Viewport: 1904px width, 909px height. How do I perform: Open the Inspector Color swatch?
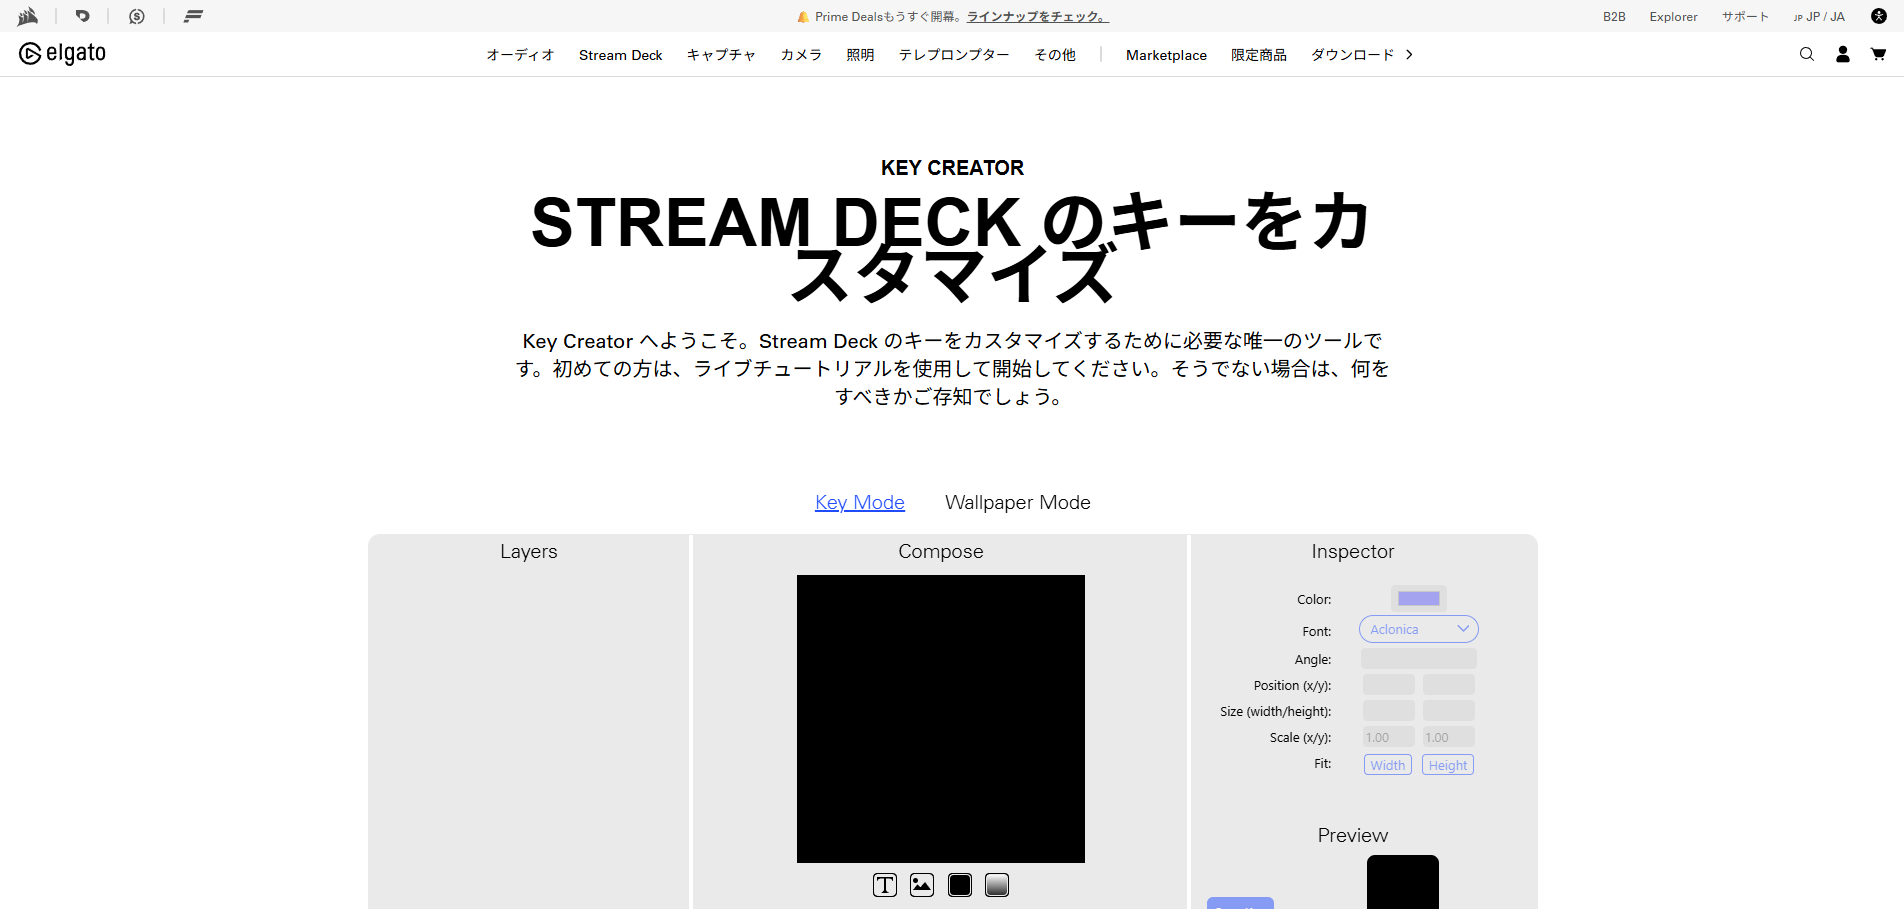1419,598
